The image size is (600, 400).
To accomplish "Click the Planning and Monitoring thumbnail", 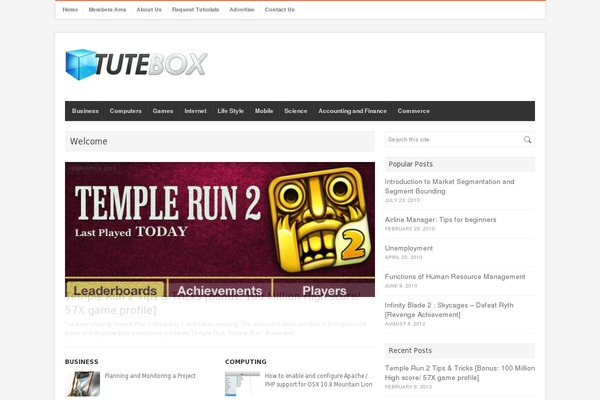I will point(83,384).
